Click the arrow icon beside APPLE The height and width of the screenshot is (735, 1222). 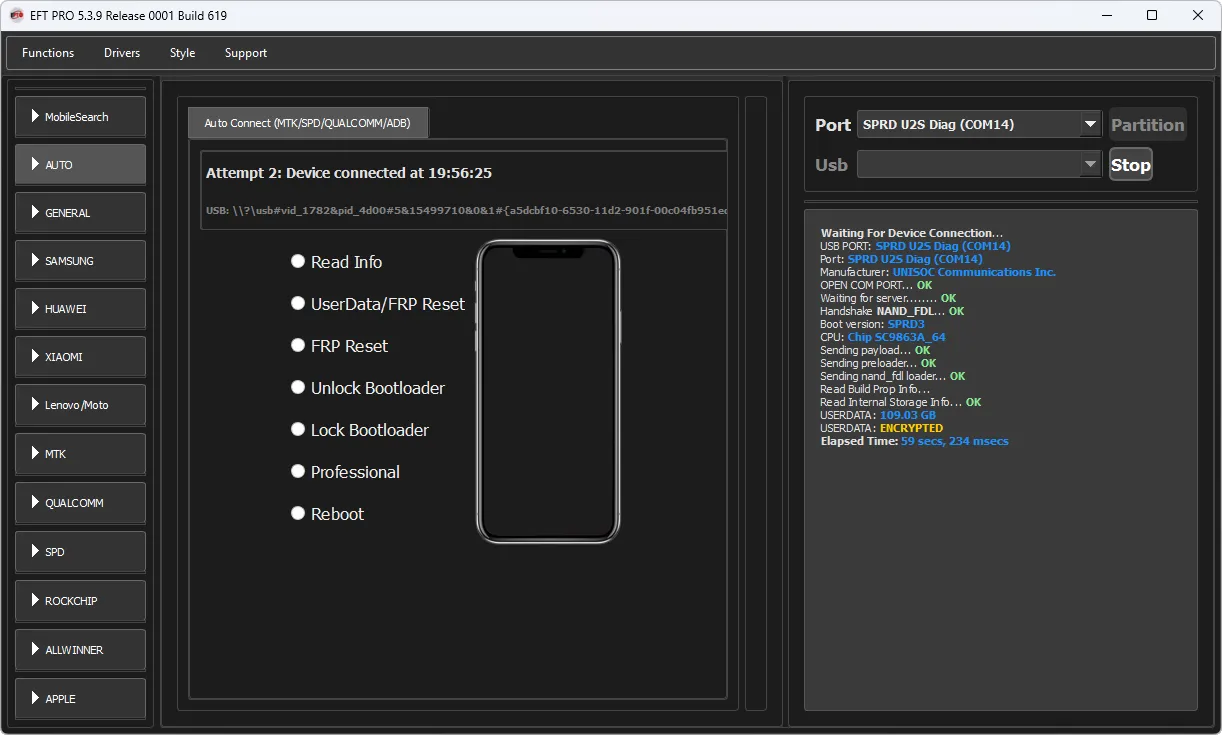click(x=35, y=698)
